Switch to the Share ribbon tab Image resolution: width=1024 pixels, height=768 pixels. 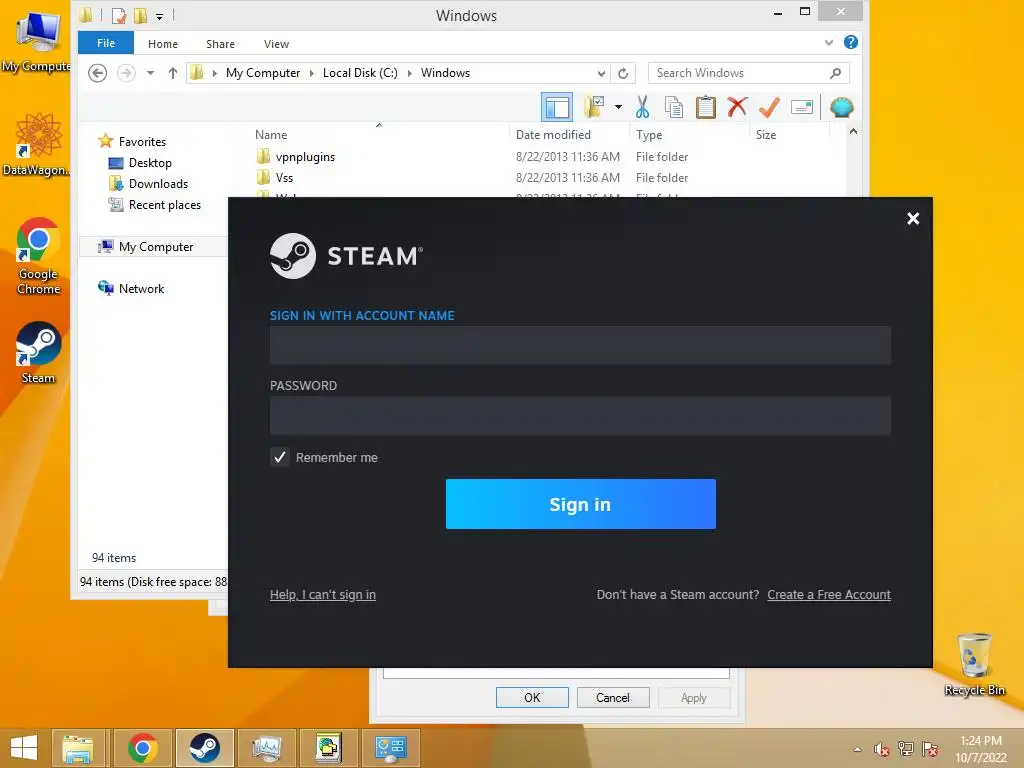(220, 44)
